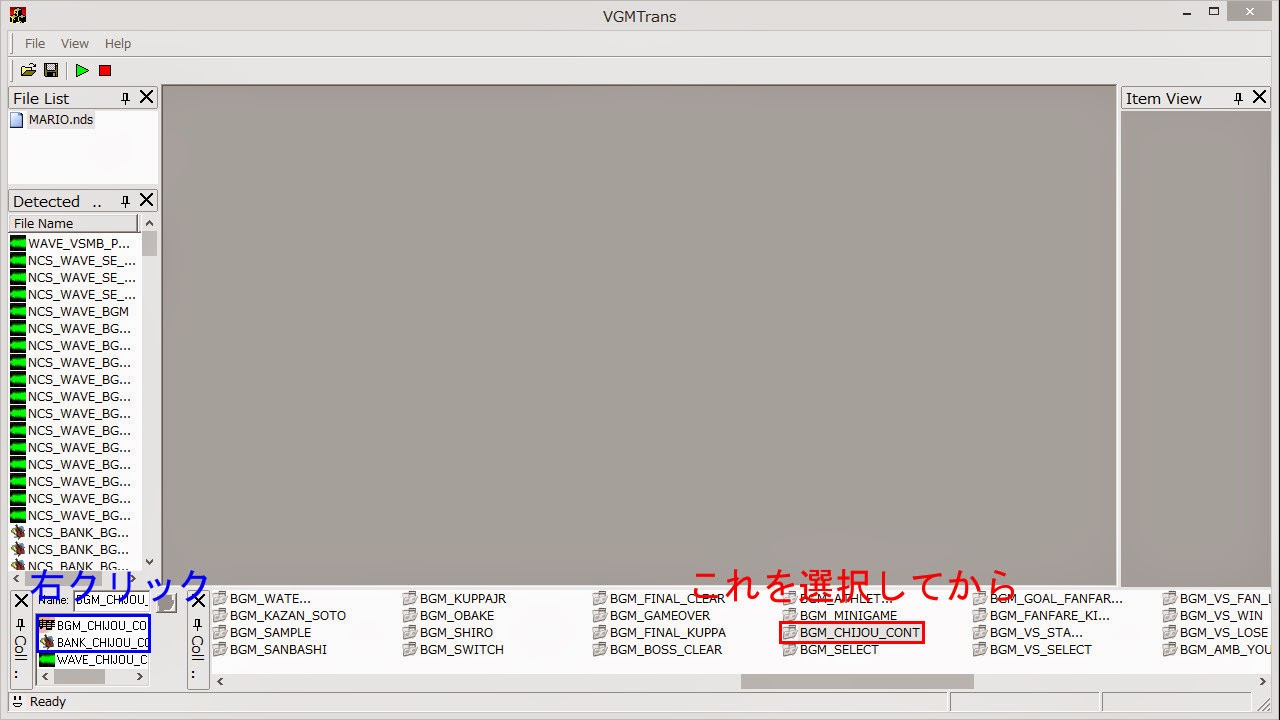Select the BGM_FINAL_KUPPA collection
The width and height of the screenshot is (1280, 720).
(x=668, y=633)
